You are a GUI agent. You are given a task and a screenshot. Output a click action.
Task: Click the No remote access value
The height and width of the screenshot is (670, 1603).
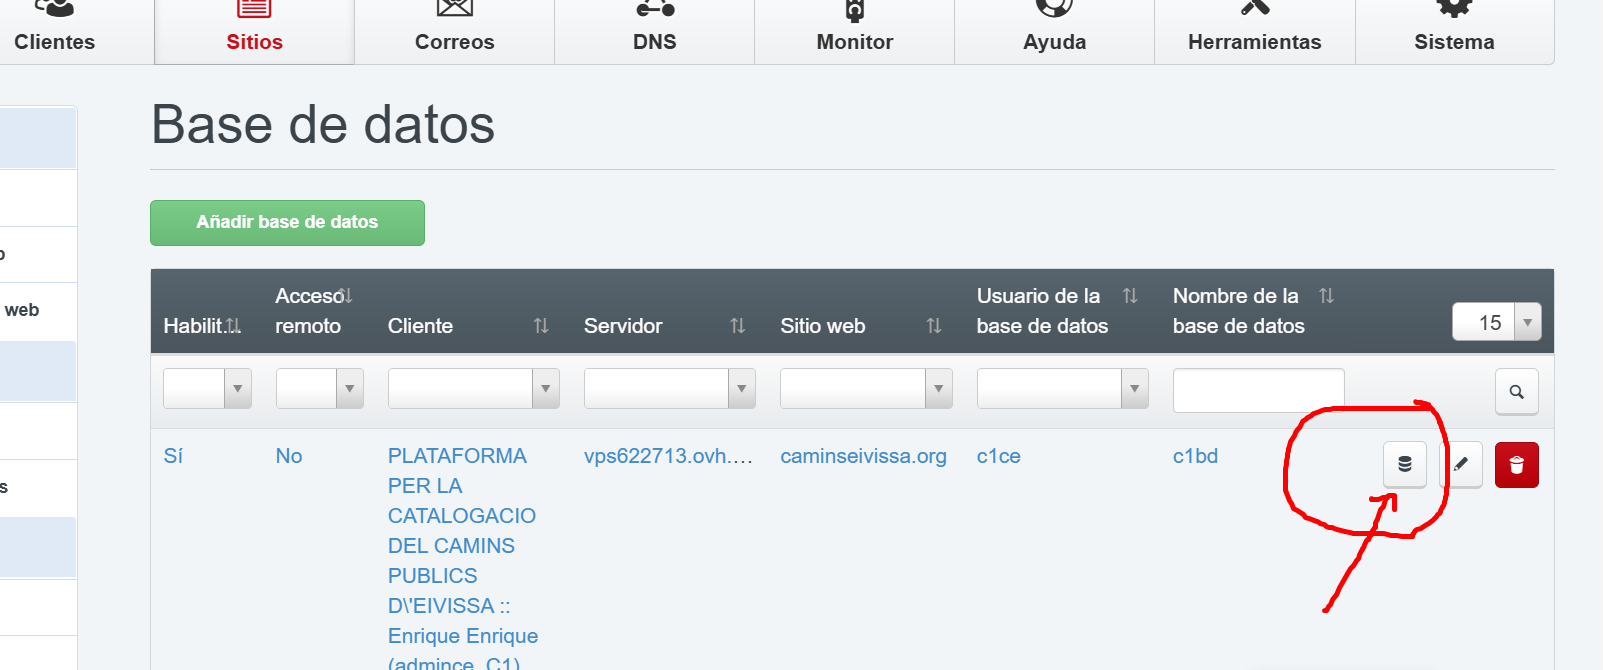(x=289, y=456)
